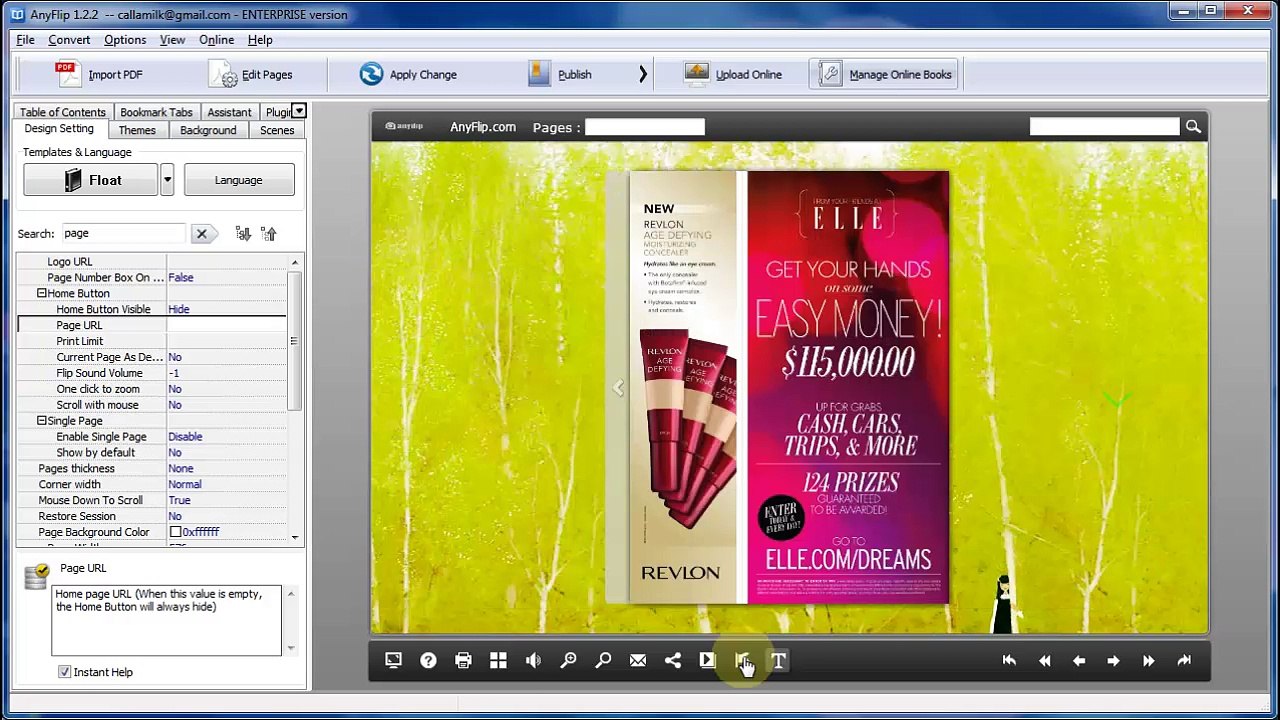Clear the search field with the X button

(x=201, y=234)
